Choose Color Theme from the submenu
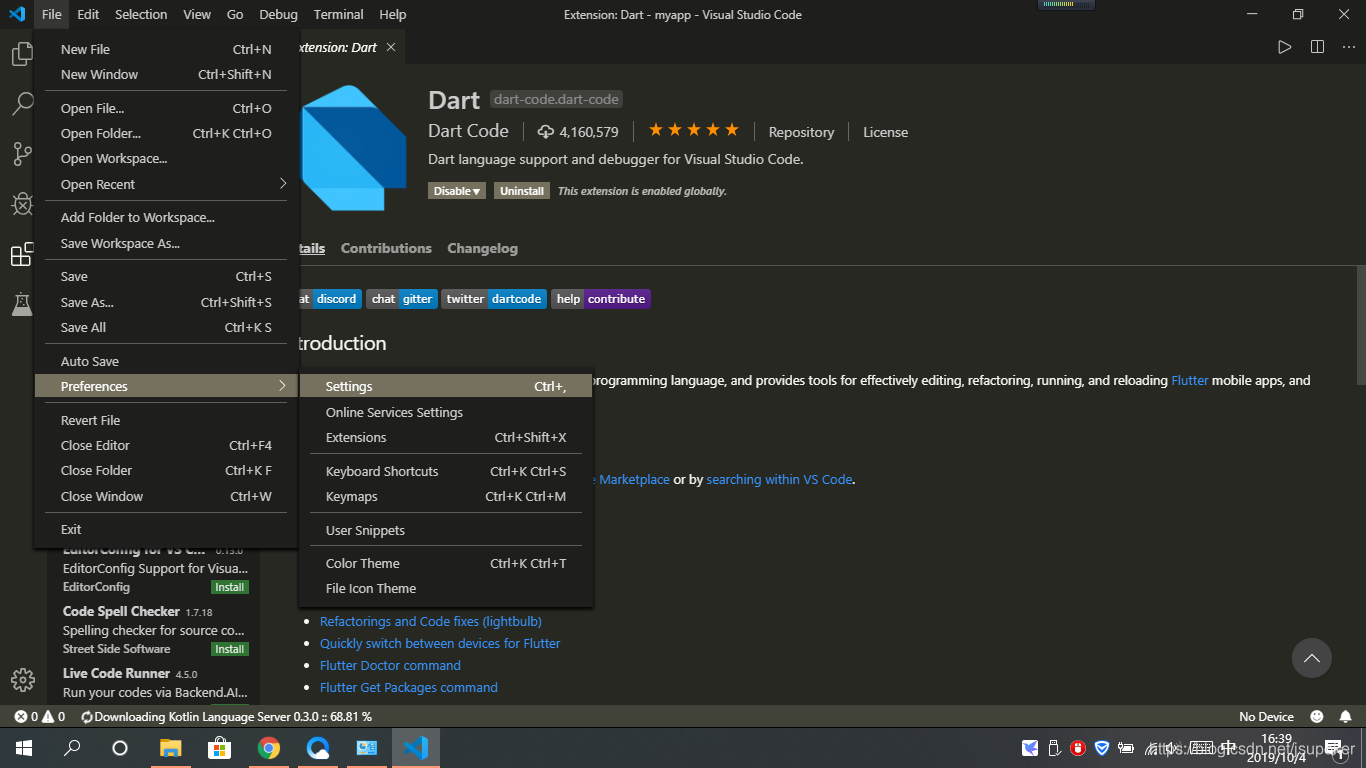This screenshot has width=1366, height=768. (x=446, y=563)
